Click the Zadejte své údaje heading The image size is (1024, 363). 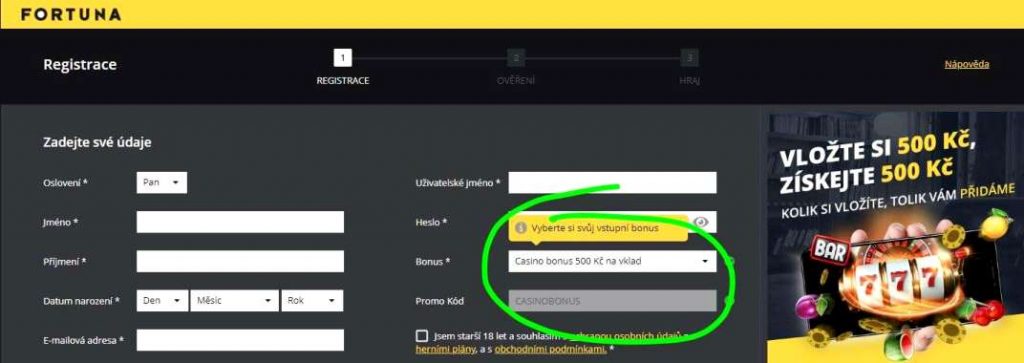pos(97,142)
